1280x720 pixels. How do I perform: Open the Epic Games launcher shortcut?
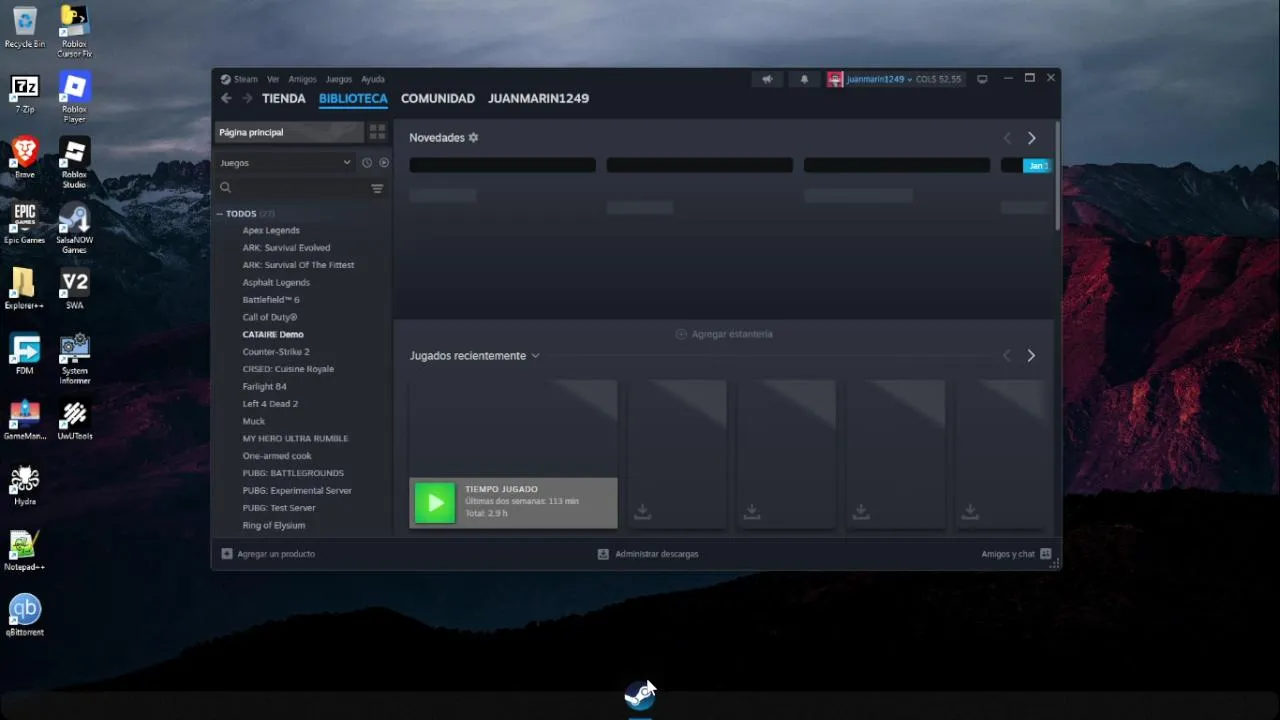click(24, 224)
